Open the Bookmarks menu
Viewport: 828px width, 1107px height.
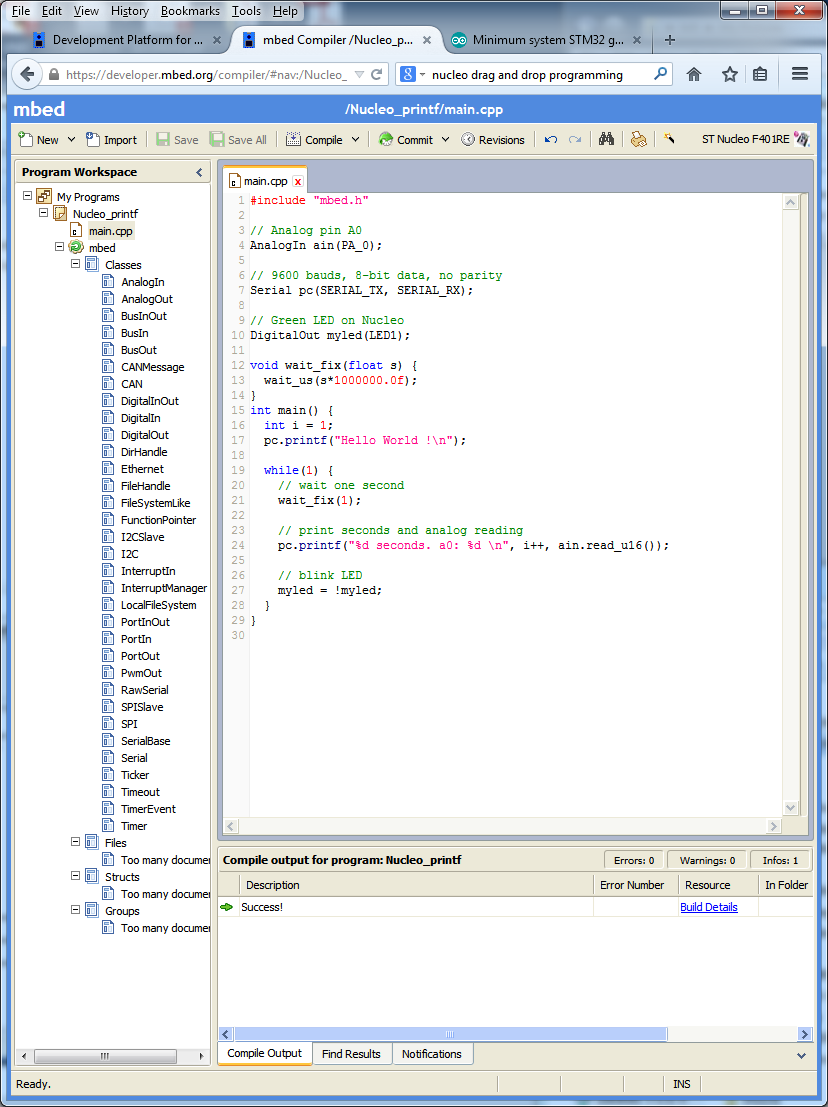click(x=190, y=11)
